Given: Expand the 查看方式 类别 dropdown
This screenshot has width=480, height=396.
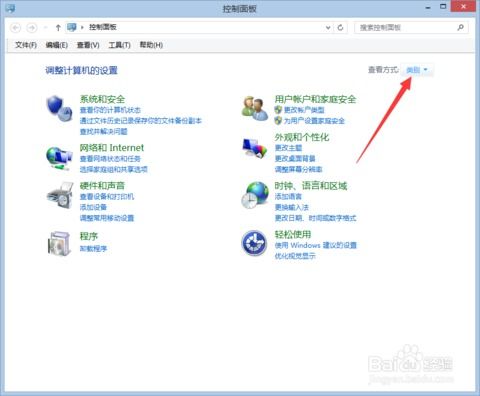Looking at the screenshot, I should tap(417, 70).
